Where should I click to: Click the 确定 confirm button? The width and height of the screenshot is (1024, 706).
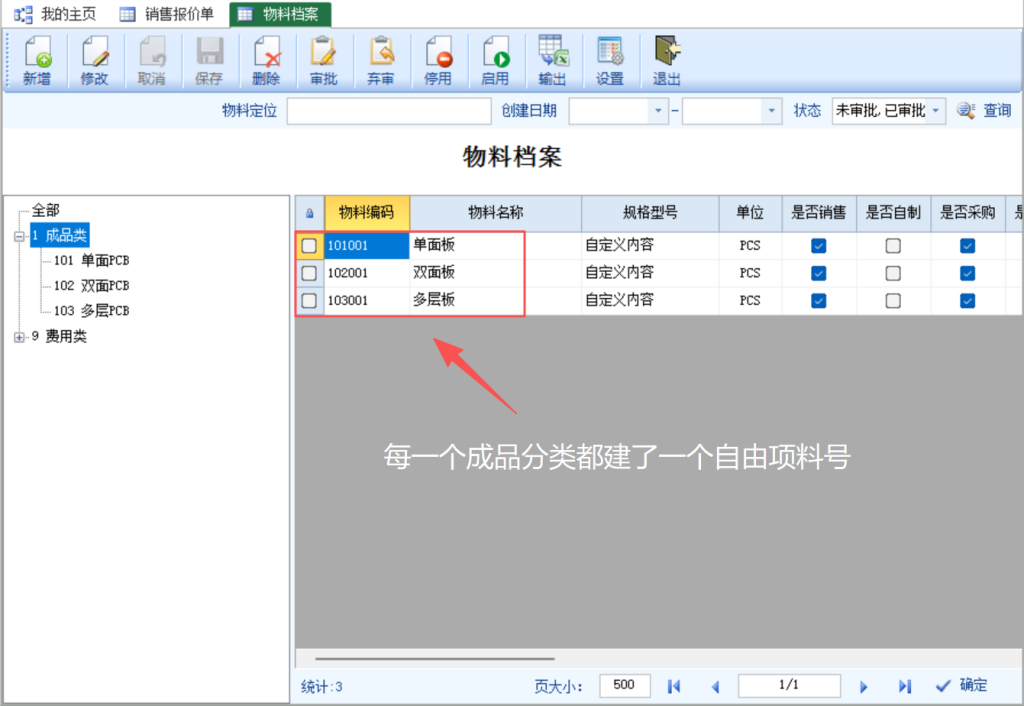click(962, 685)
